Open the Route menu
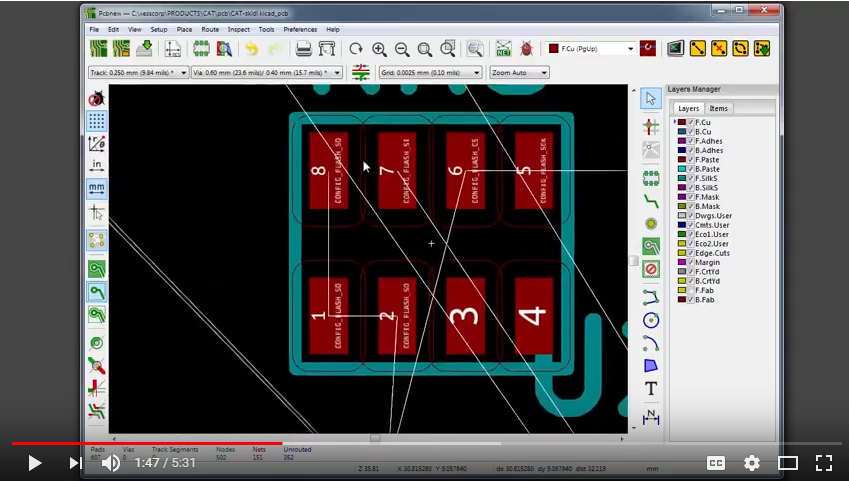The width and height of the screenshot is (849, 481). pos(210,29)
